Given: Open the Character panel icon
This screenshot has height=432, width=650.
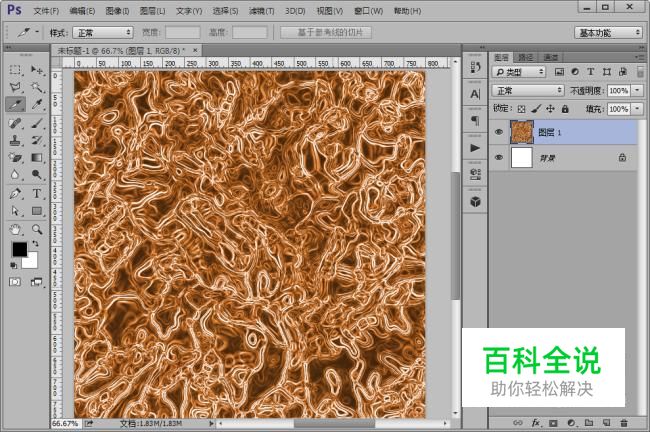Looking at the screenshot, I should click(475, 94).
